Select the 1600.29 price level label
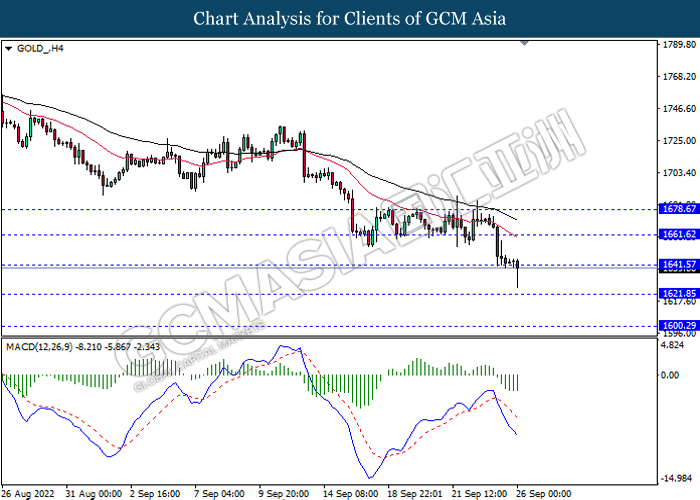This screenshot has width=700, height=500. [679, 325]
